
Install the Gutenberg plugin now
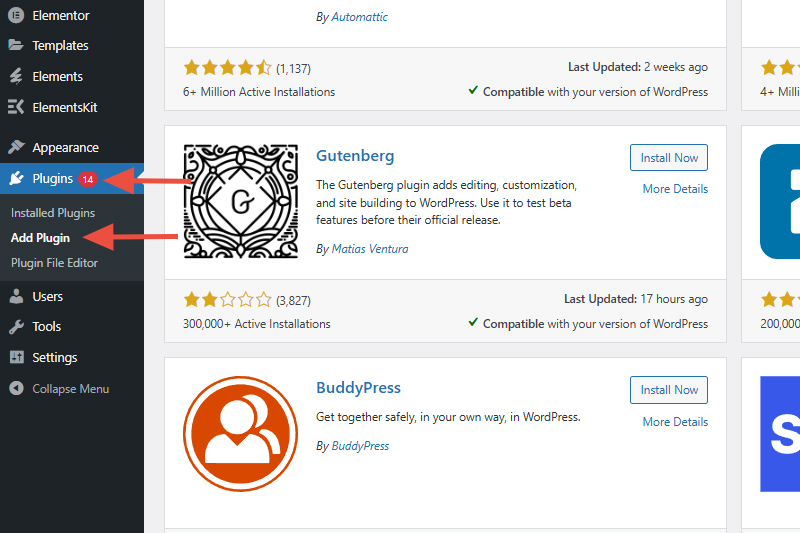coord(669,158)
